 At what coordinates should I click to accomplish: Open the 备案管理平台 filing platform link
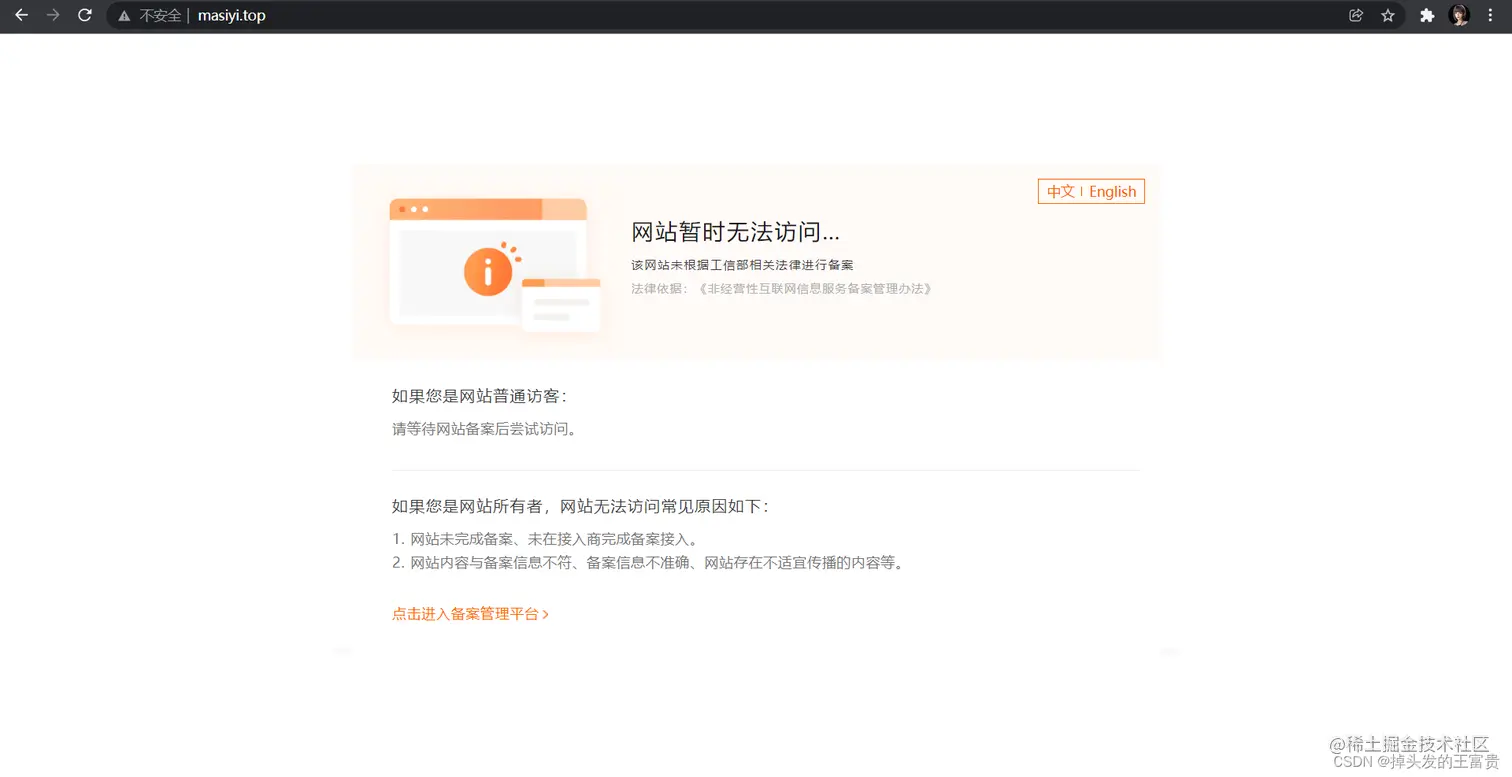(x=466, y=614)
